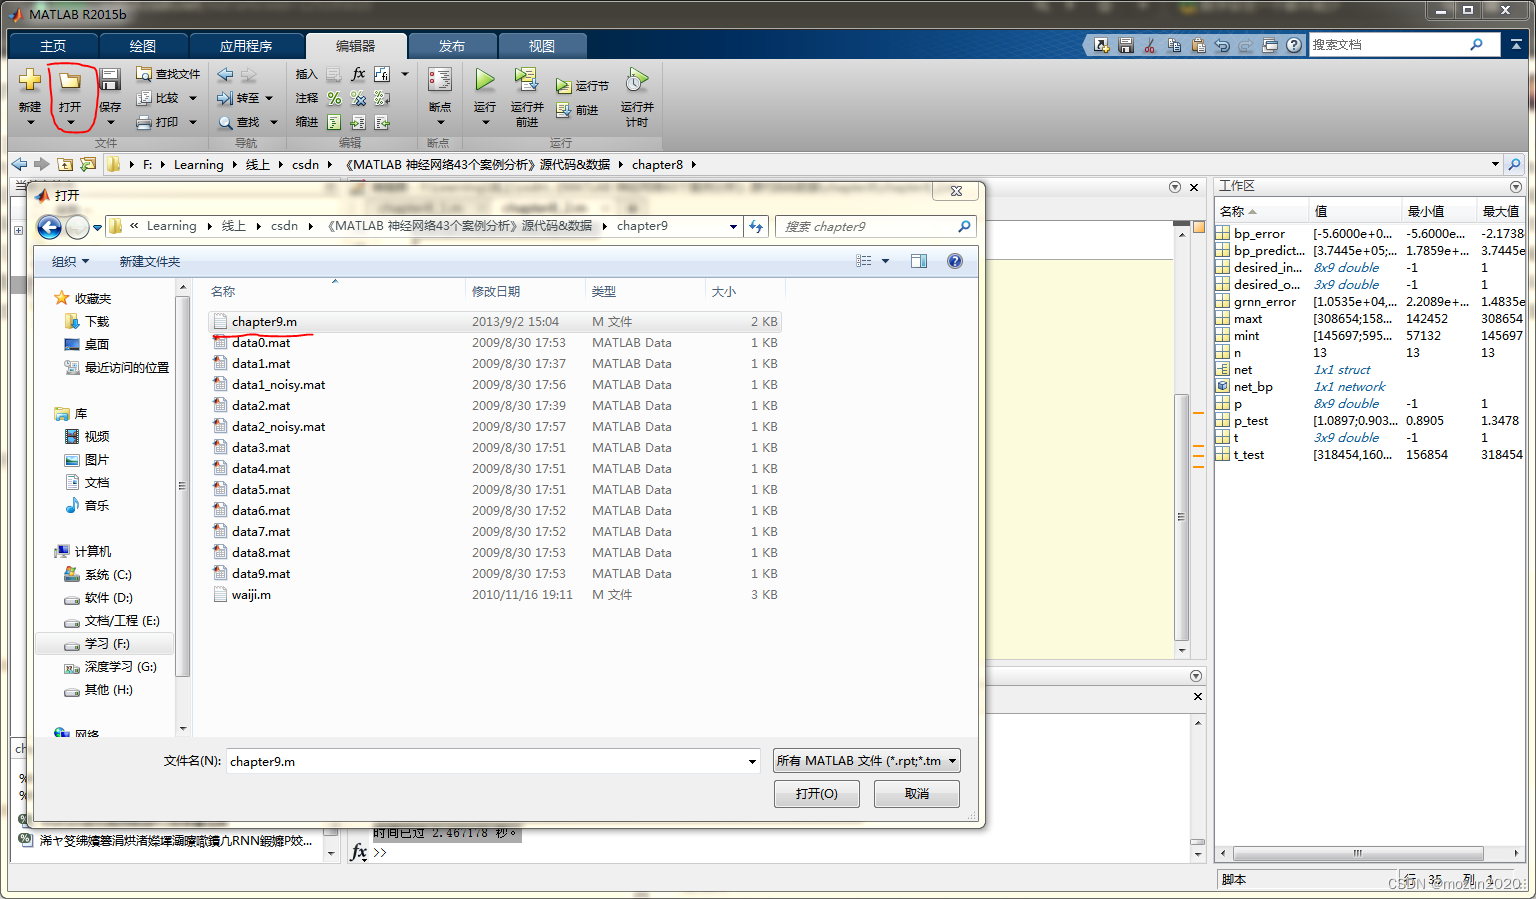
Task: Click the Go To (转至) icon
Action: coord(225,98)
